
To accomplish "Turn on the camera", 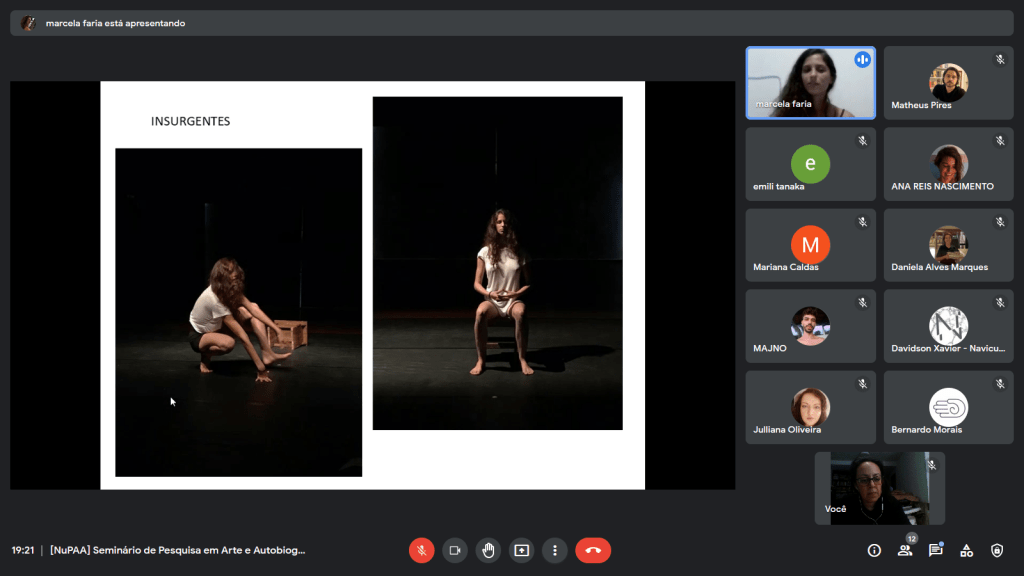I will 455,550.
